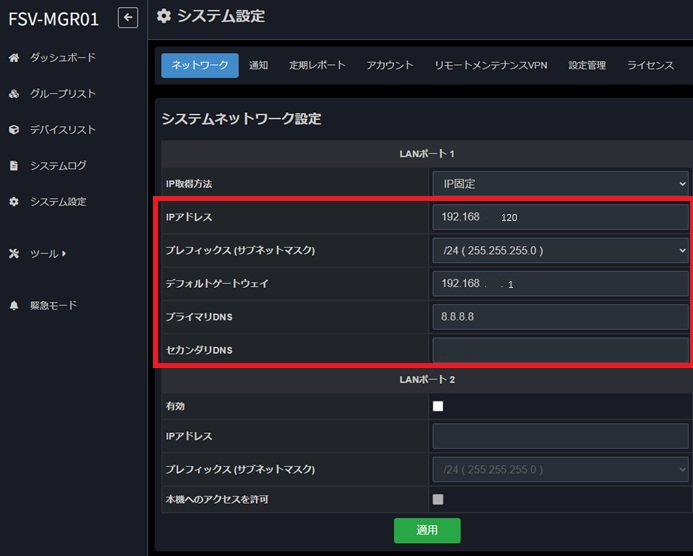Click the LANポート1 section header
This screenshot has width=693, height=556.
(x=427, y=154)
